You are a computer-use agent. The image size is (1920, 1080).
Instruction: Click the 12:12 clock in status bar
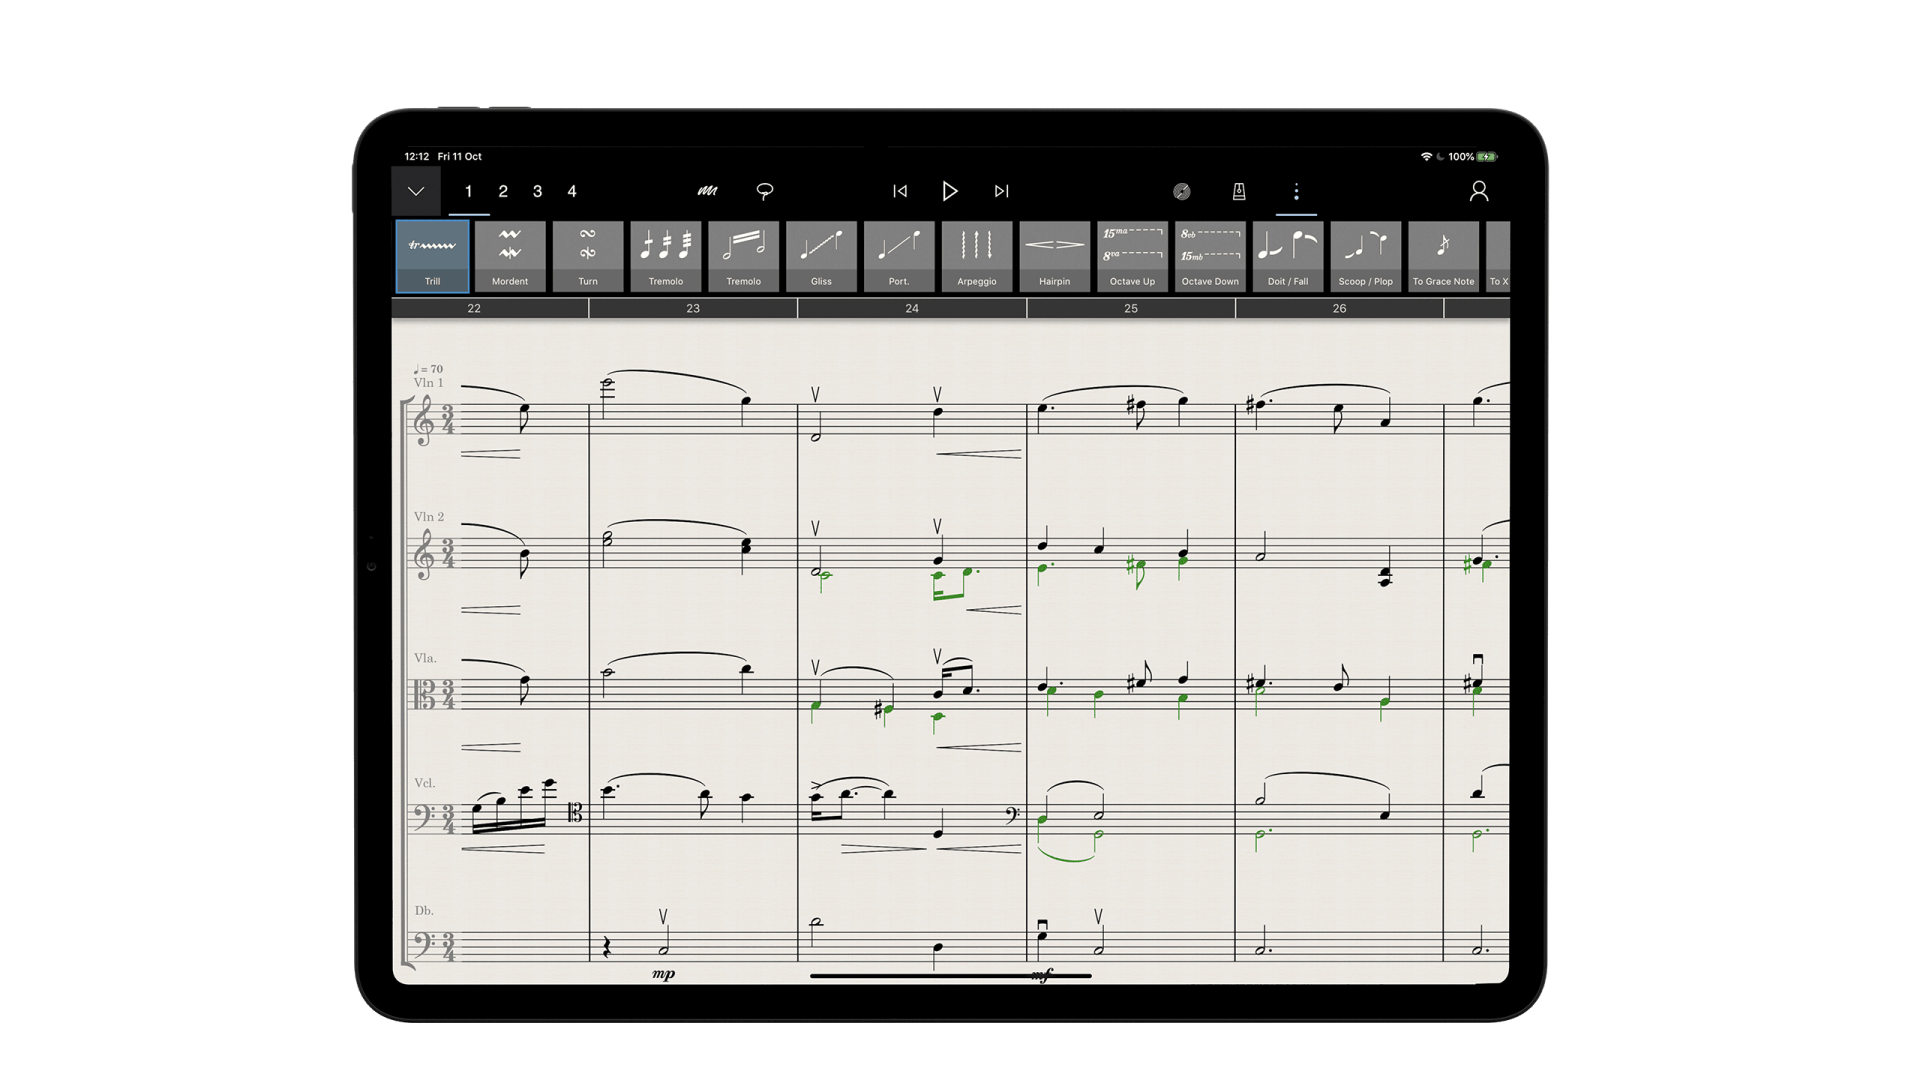(416, 157)
